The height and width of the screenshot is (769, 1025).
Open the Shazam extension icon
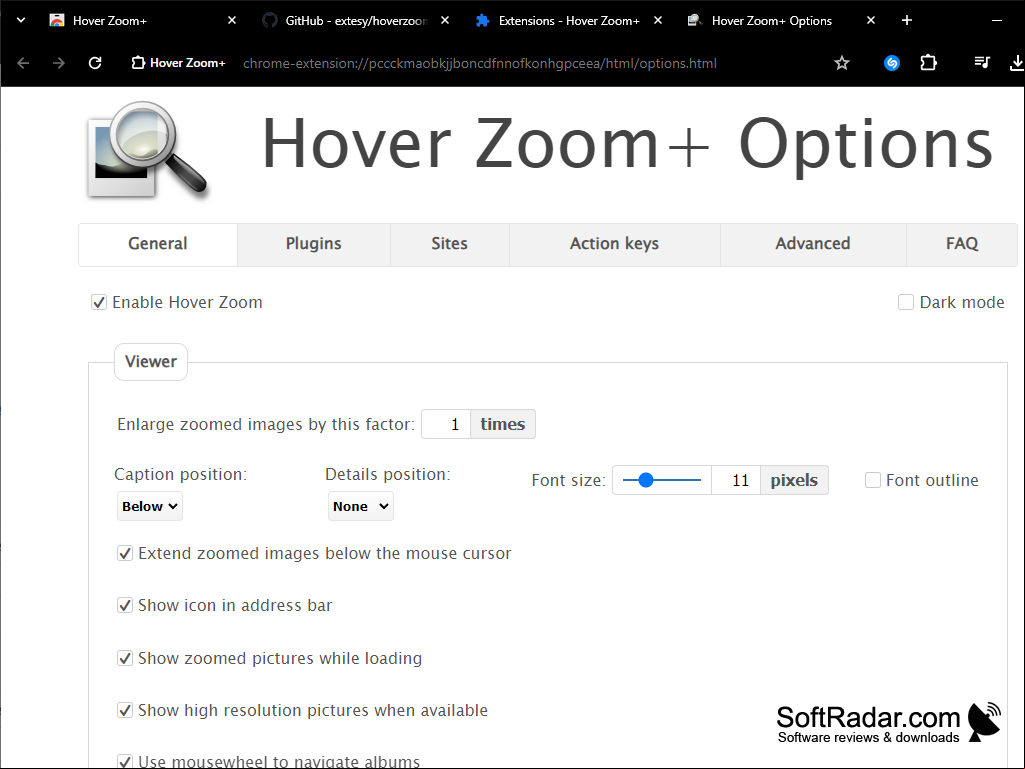tap(892, 63)
